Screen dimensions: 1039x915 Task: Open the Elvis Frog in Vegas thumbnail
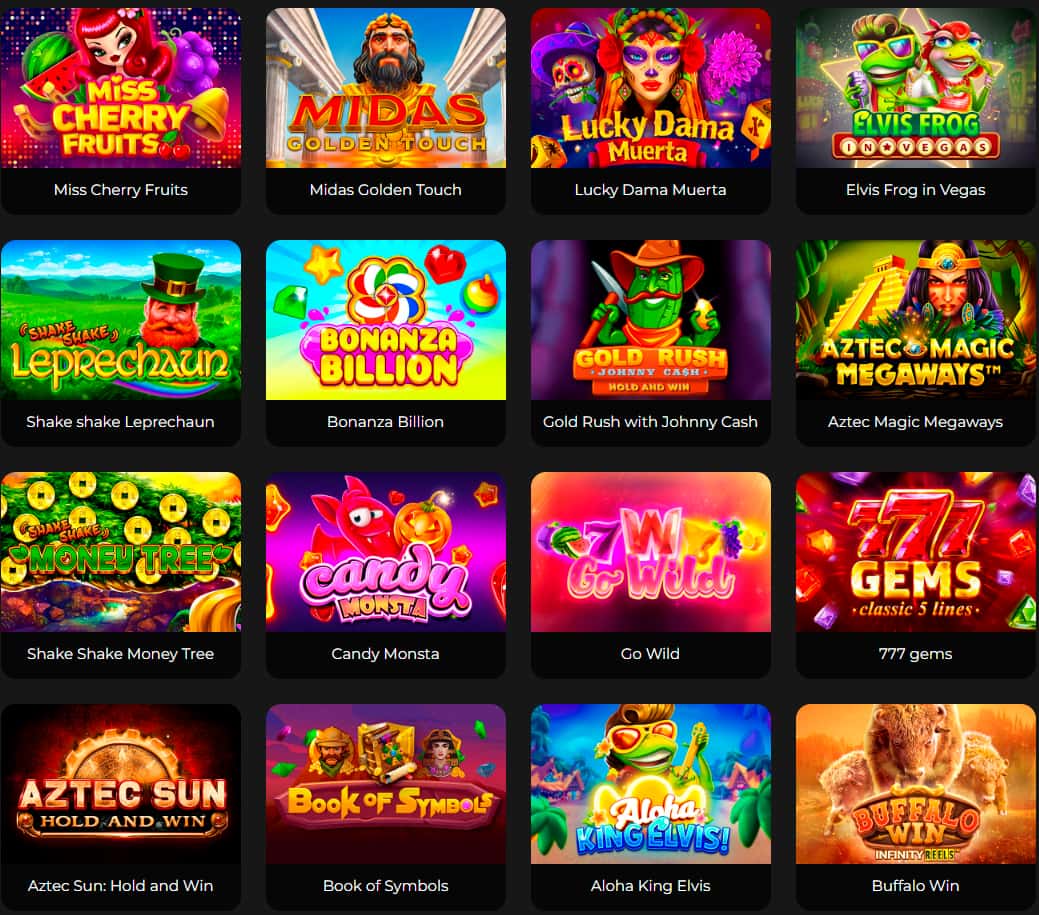pos(916,88)
